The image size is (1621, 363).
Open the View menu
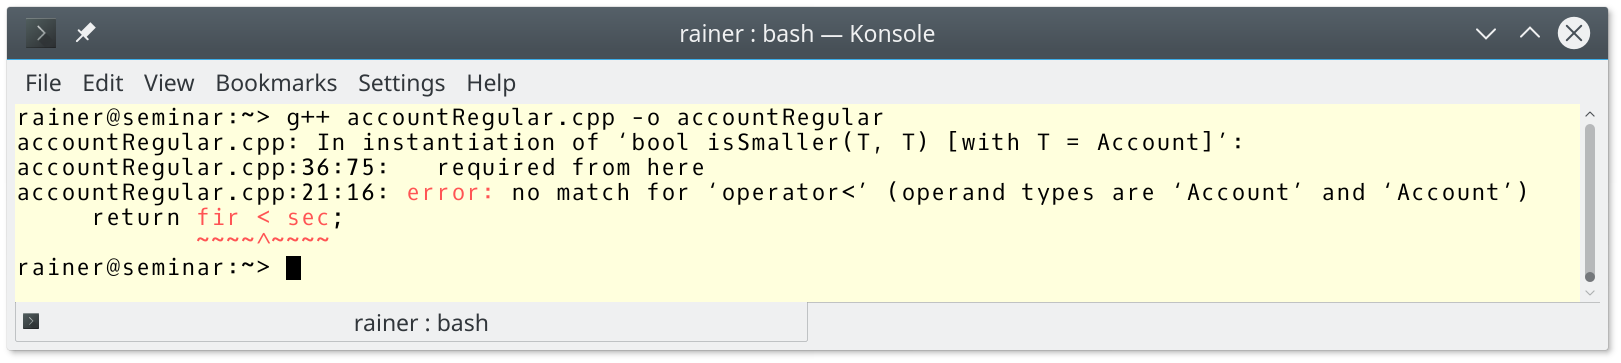tap(169, 83)
